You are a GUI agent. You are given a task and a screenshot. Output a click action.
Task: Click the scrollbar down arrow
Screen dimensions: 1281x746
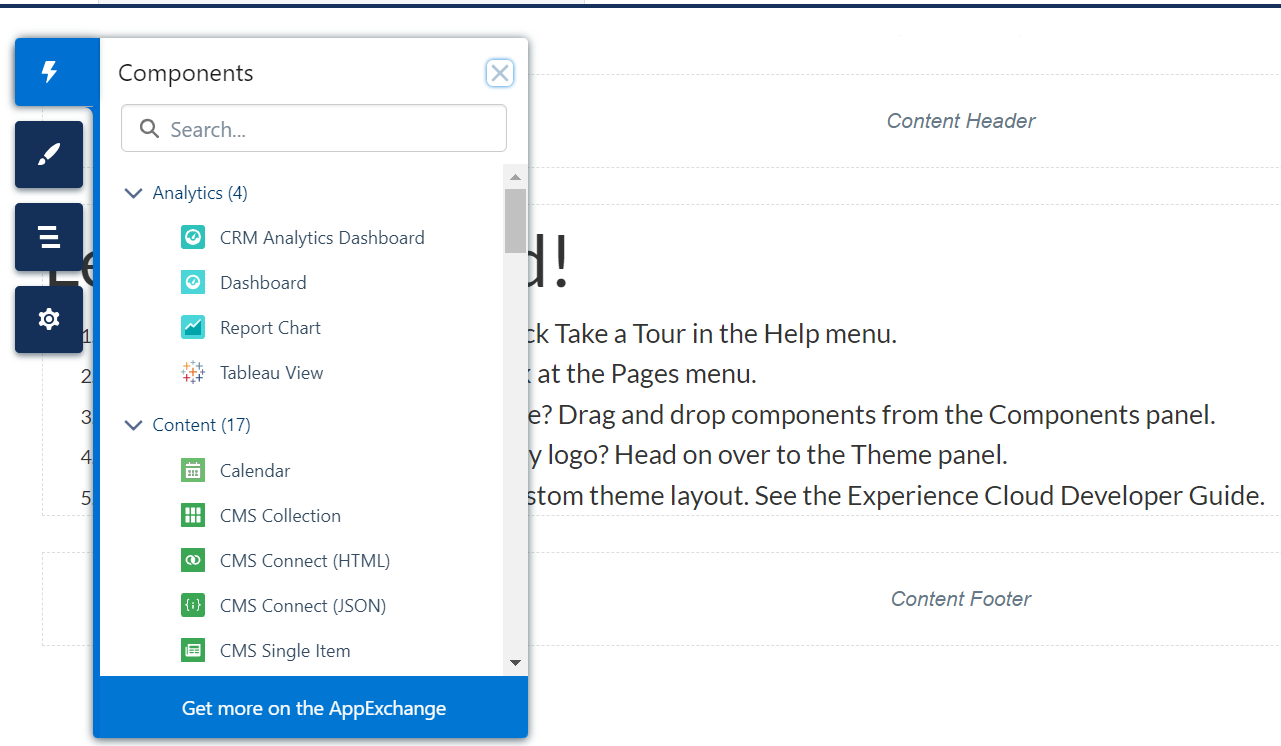click(x=515, y=662)
